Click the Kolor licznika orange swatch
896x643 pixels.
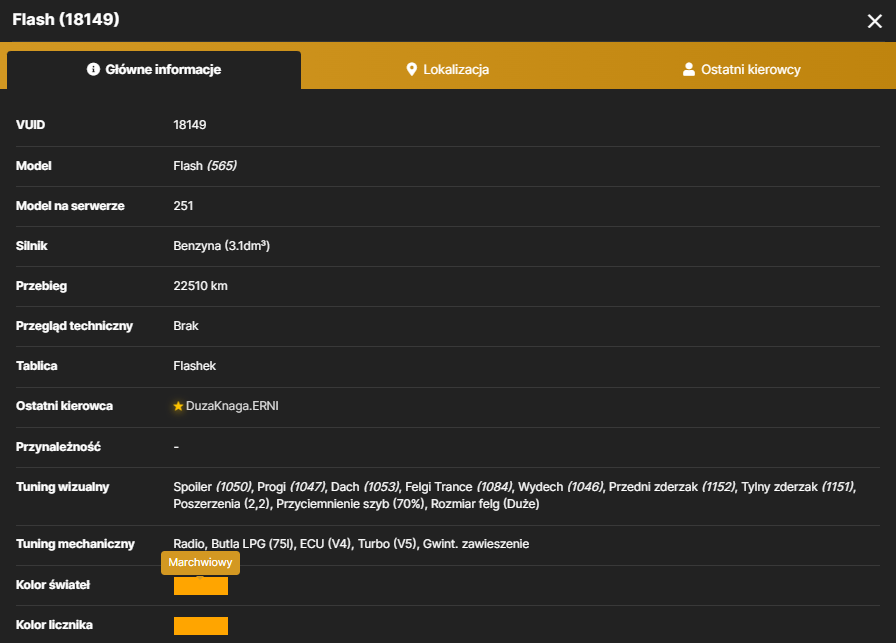click(x=201, y=626)
